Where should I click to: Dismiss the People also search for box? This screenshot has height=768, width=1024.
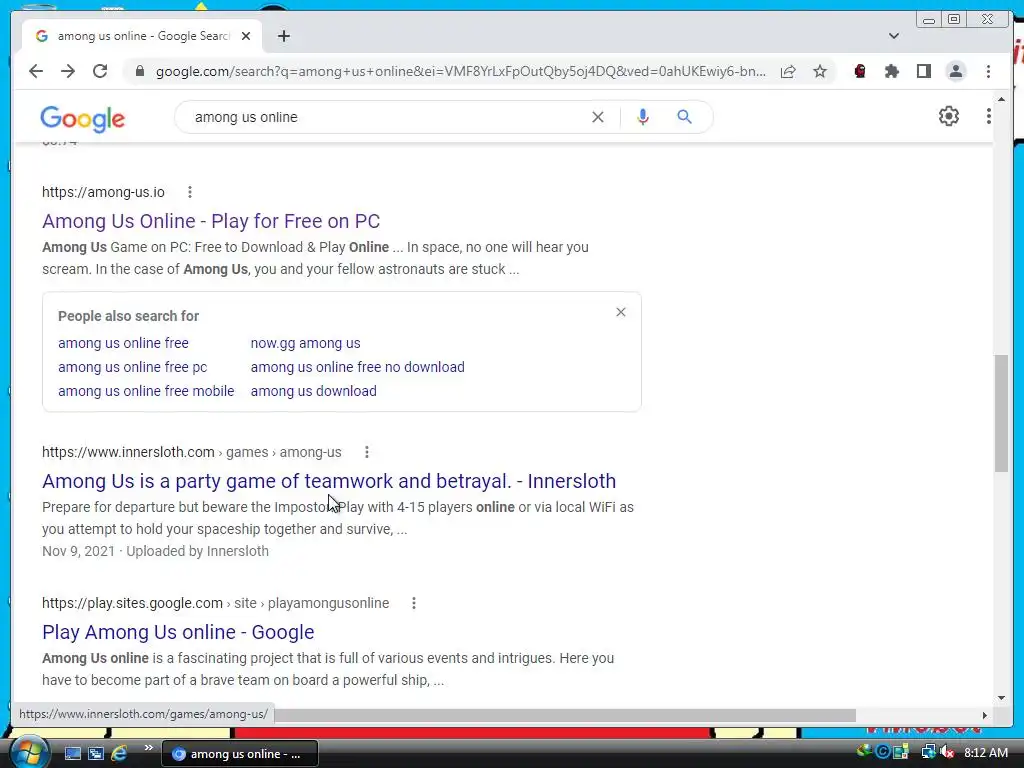tap(620, 312)
